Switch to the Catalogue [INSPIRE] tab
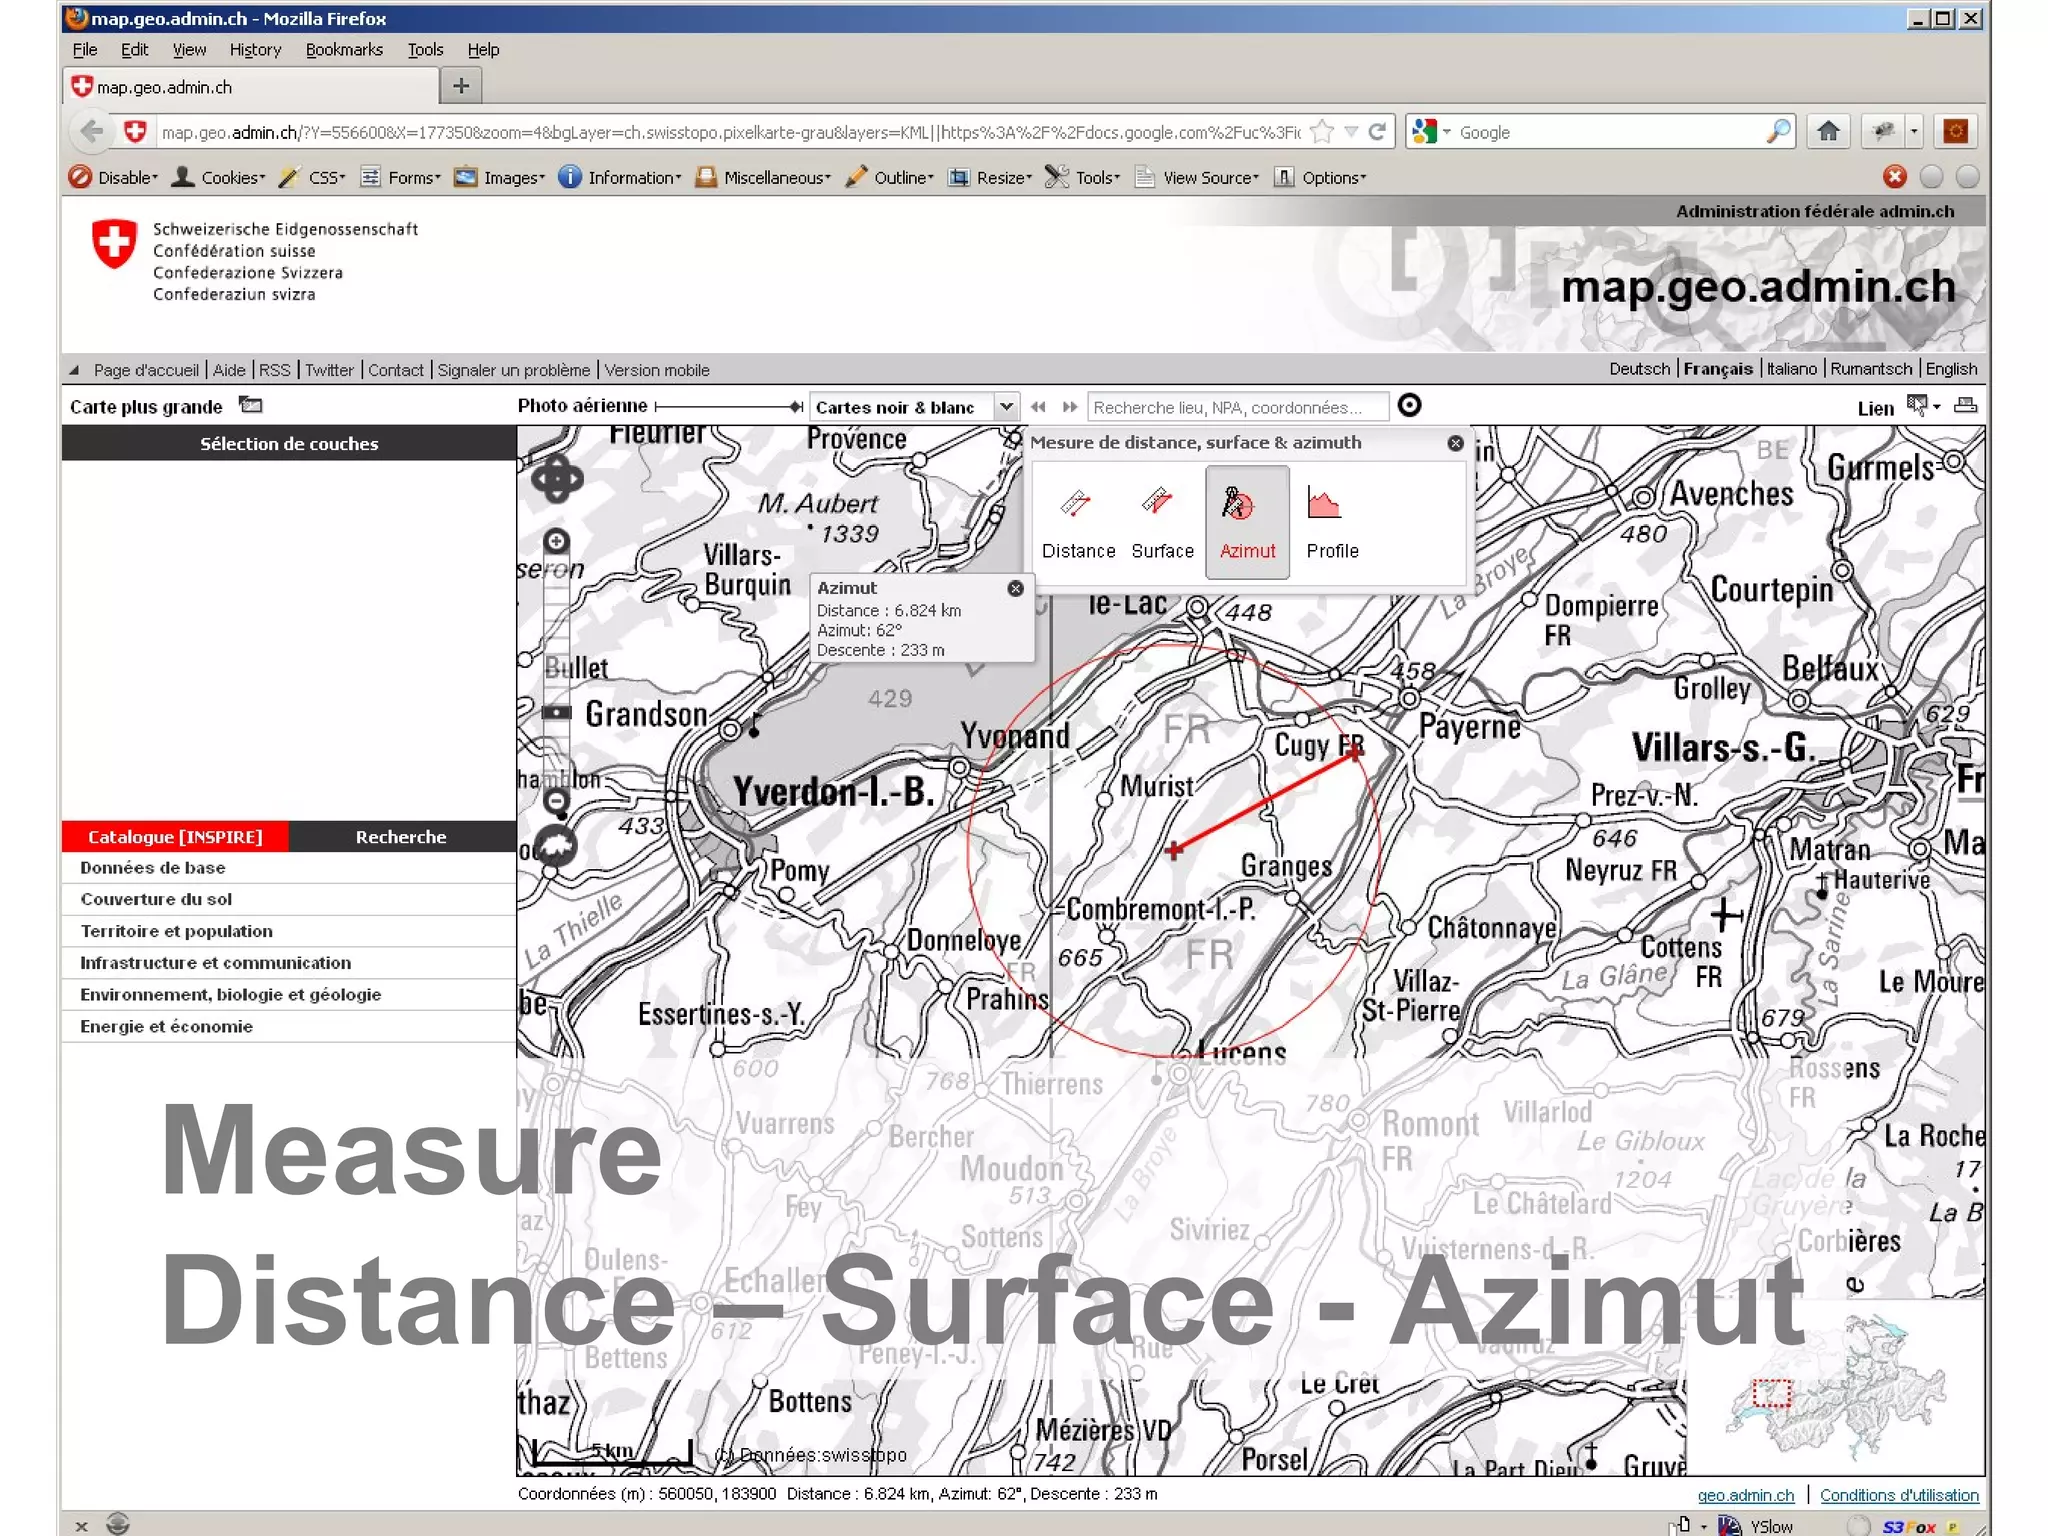The width and height of the screenshot is (2048, 1536). coord(175,837)
